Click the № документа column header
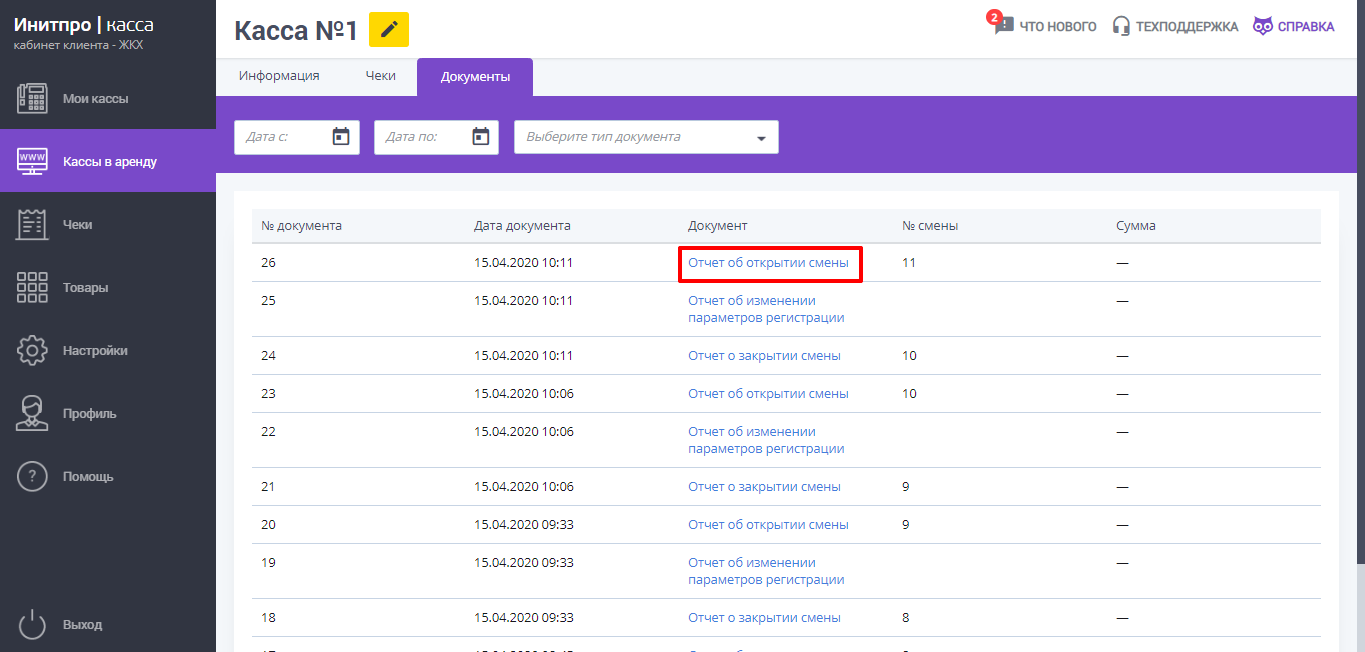Screen dimensions: 1365x652 click(x=301, y=226)
